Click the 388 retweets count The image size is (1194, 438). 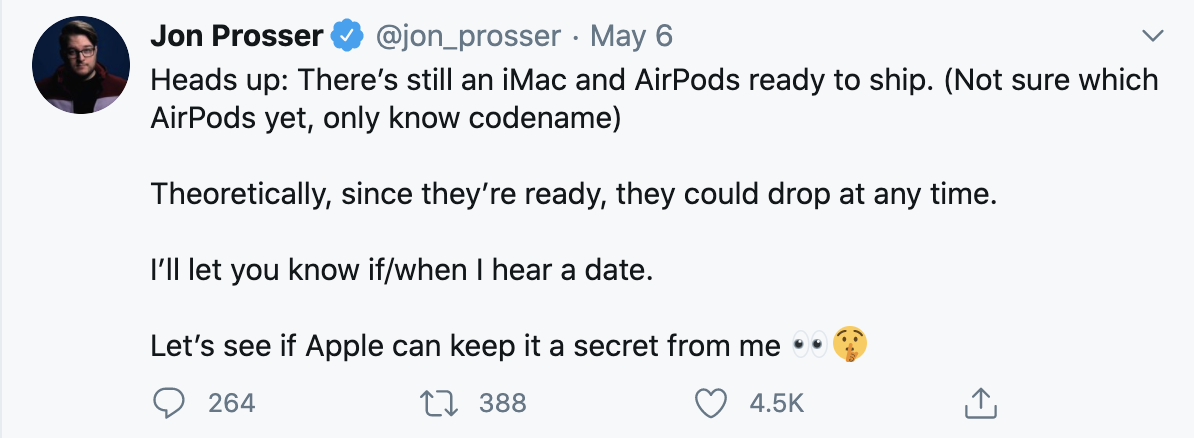point(502,403)
